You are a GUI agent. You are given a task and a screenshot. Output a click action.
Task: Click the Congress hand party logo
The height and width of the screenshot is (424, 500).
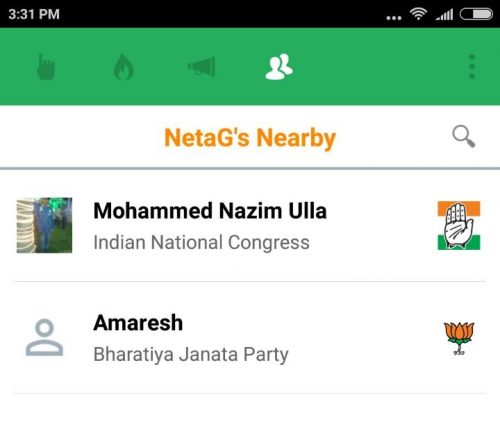point(459,225)
